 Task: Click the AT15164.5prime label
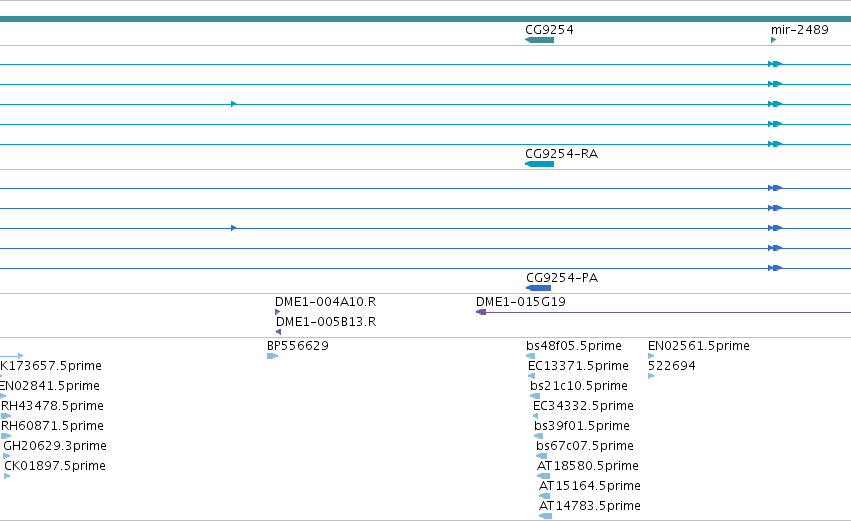pos(590,486)
